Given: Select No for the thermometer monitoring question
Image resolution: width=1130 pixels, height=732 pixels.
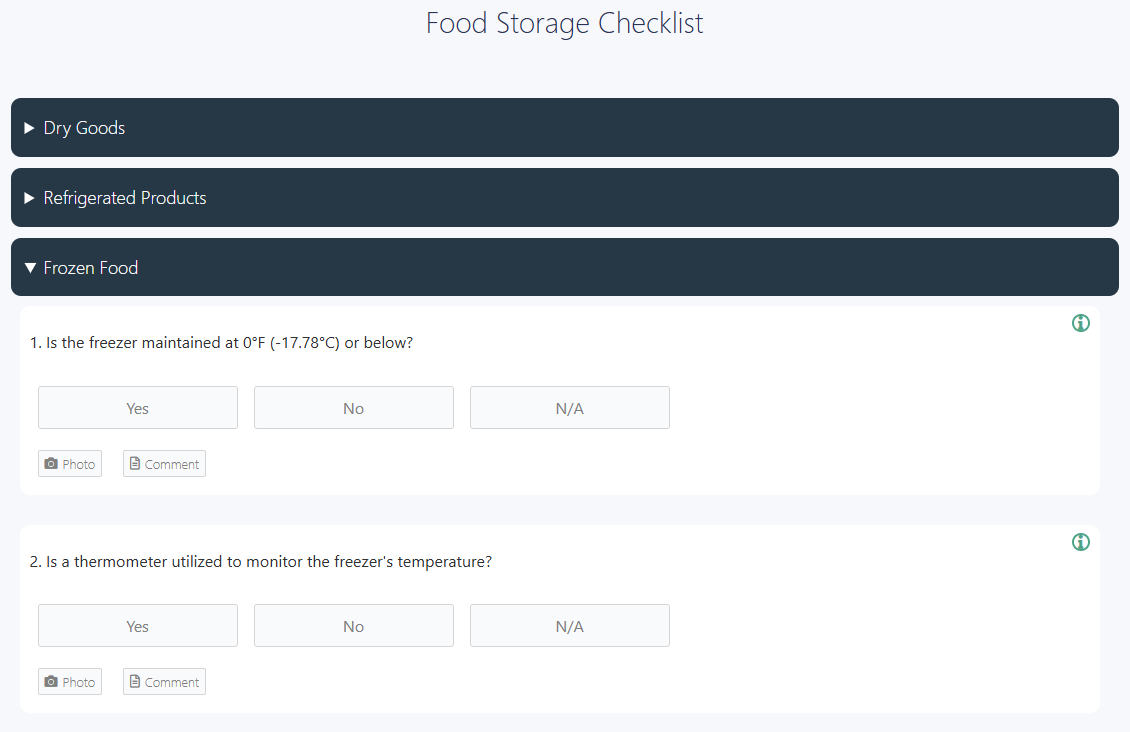Looking at the screenshot, I should (353, 625).
